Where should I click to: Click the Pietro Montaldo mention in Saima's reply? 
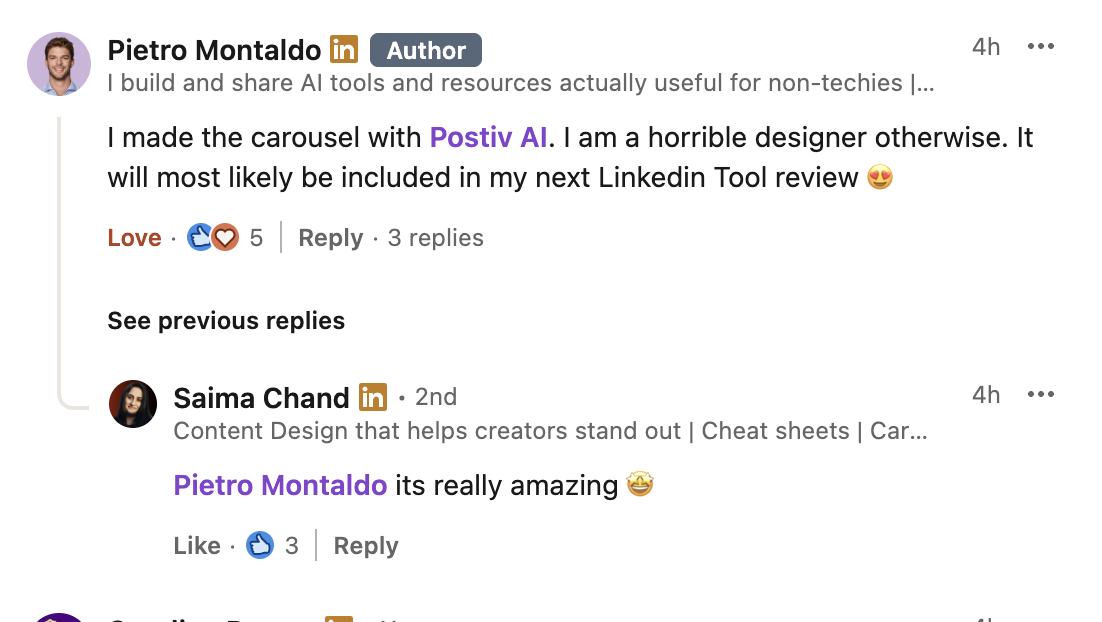[280, 486]
